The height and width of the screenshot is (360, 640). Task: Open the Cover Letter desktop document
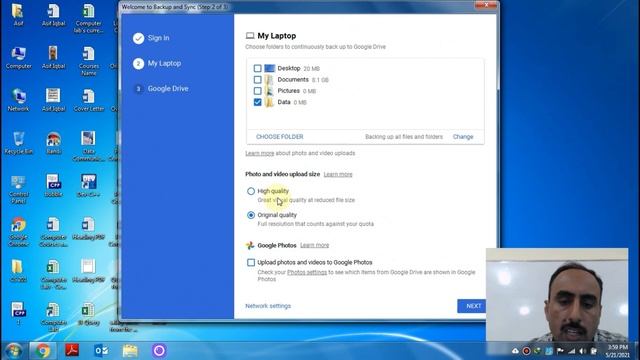(89, 100)
